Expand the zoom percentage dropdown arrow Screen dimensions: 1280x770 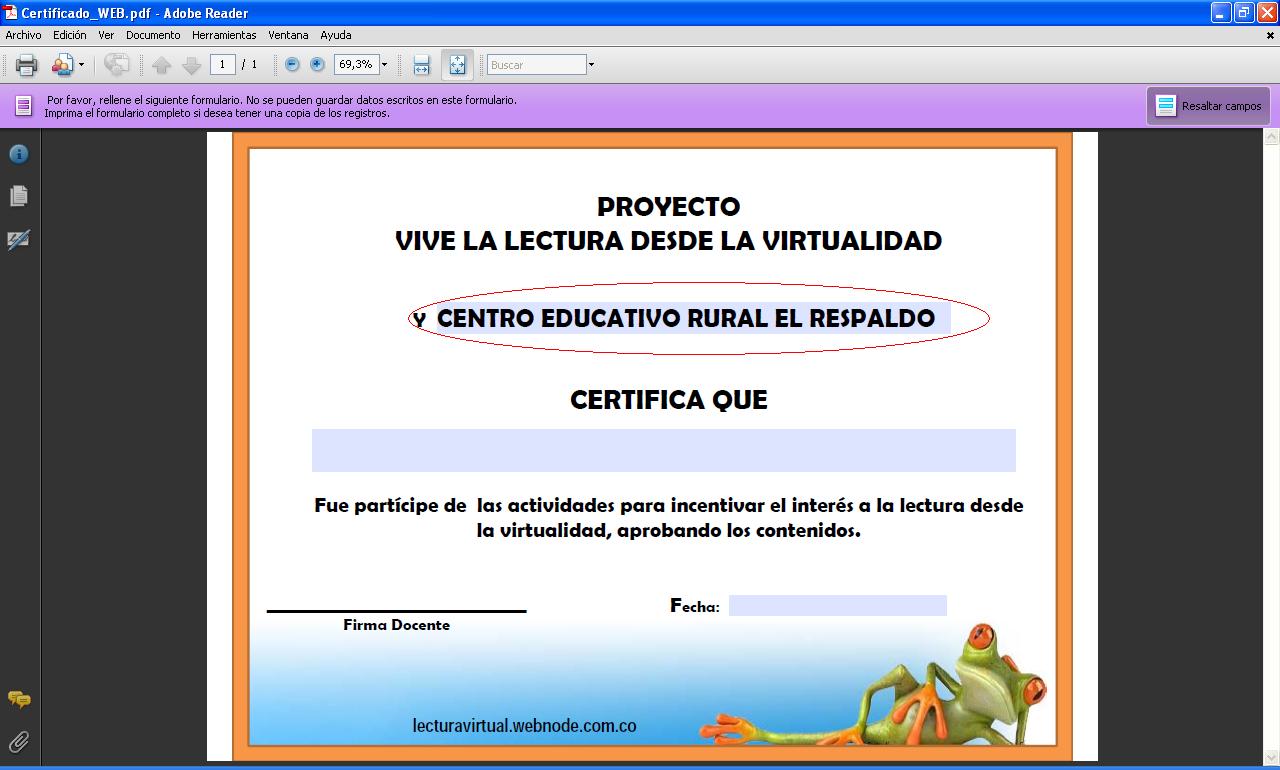(x=384, y=65)
